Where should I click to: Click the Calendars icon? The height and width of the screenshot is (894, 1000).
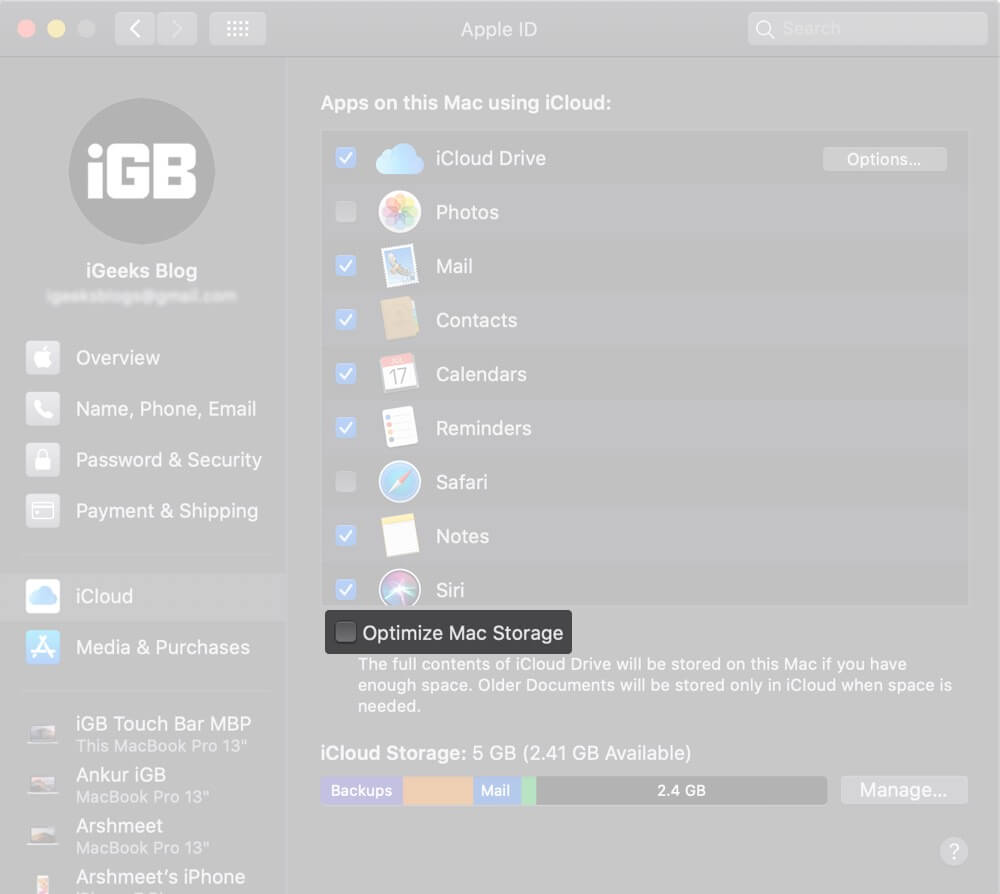pyautogui.click(x=399, y=372)
